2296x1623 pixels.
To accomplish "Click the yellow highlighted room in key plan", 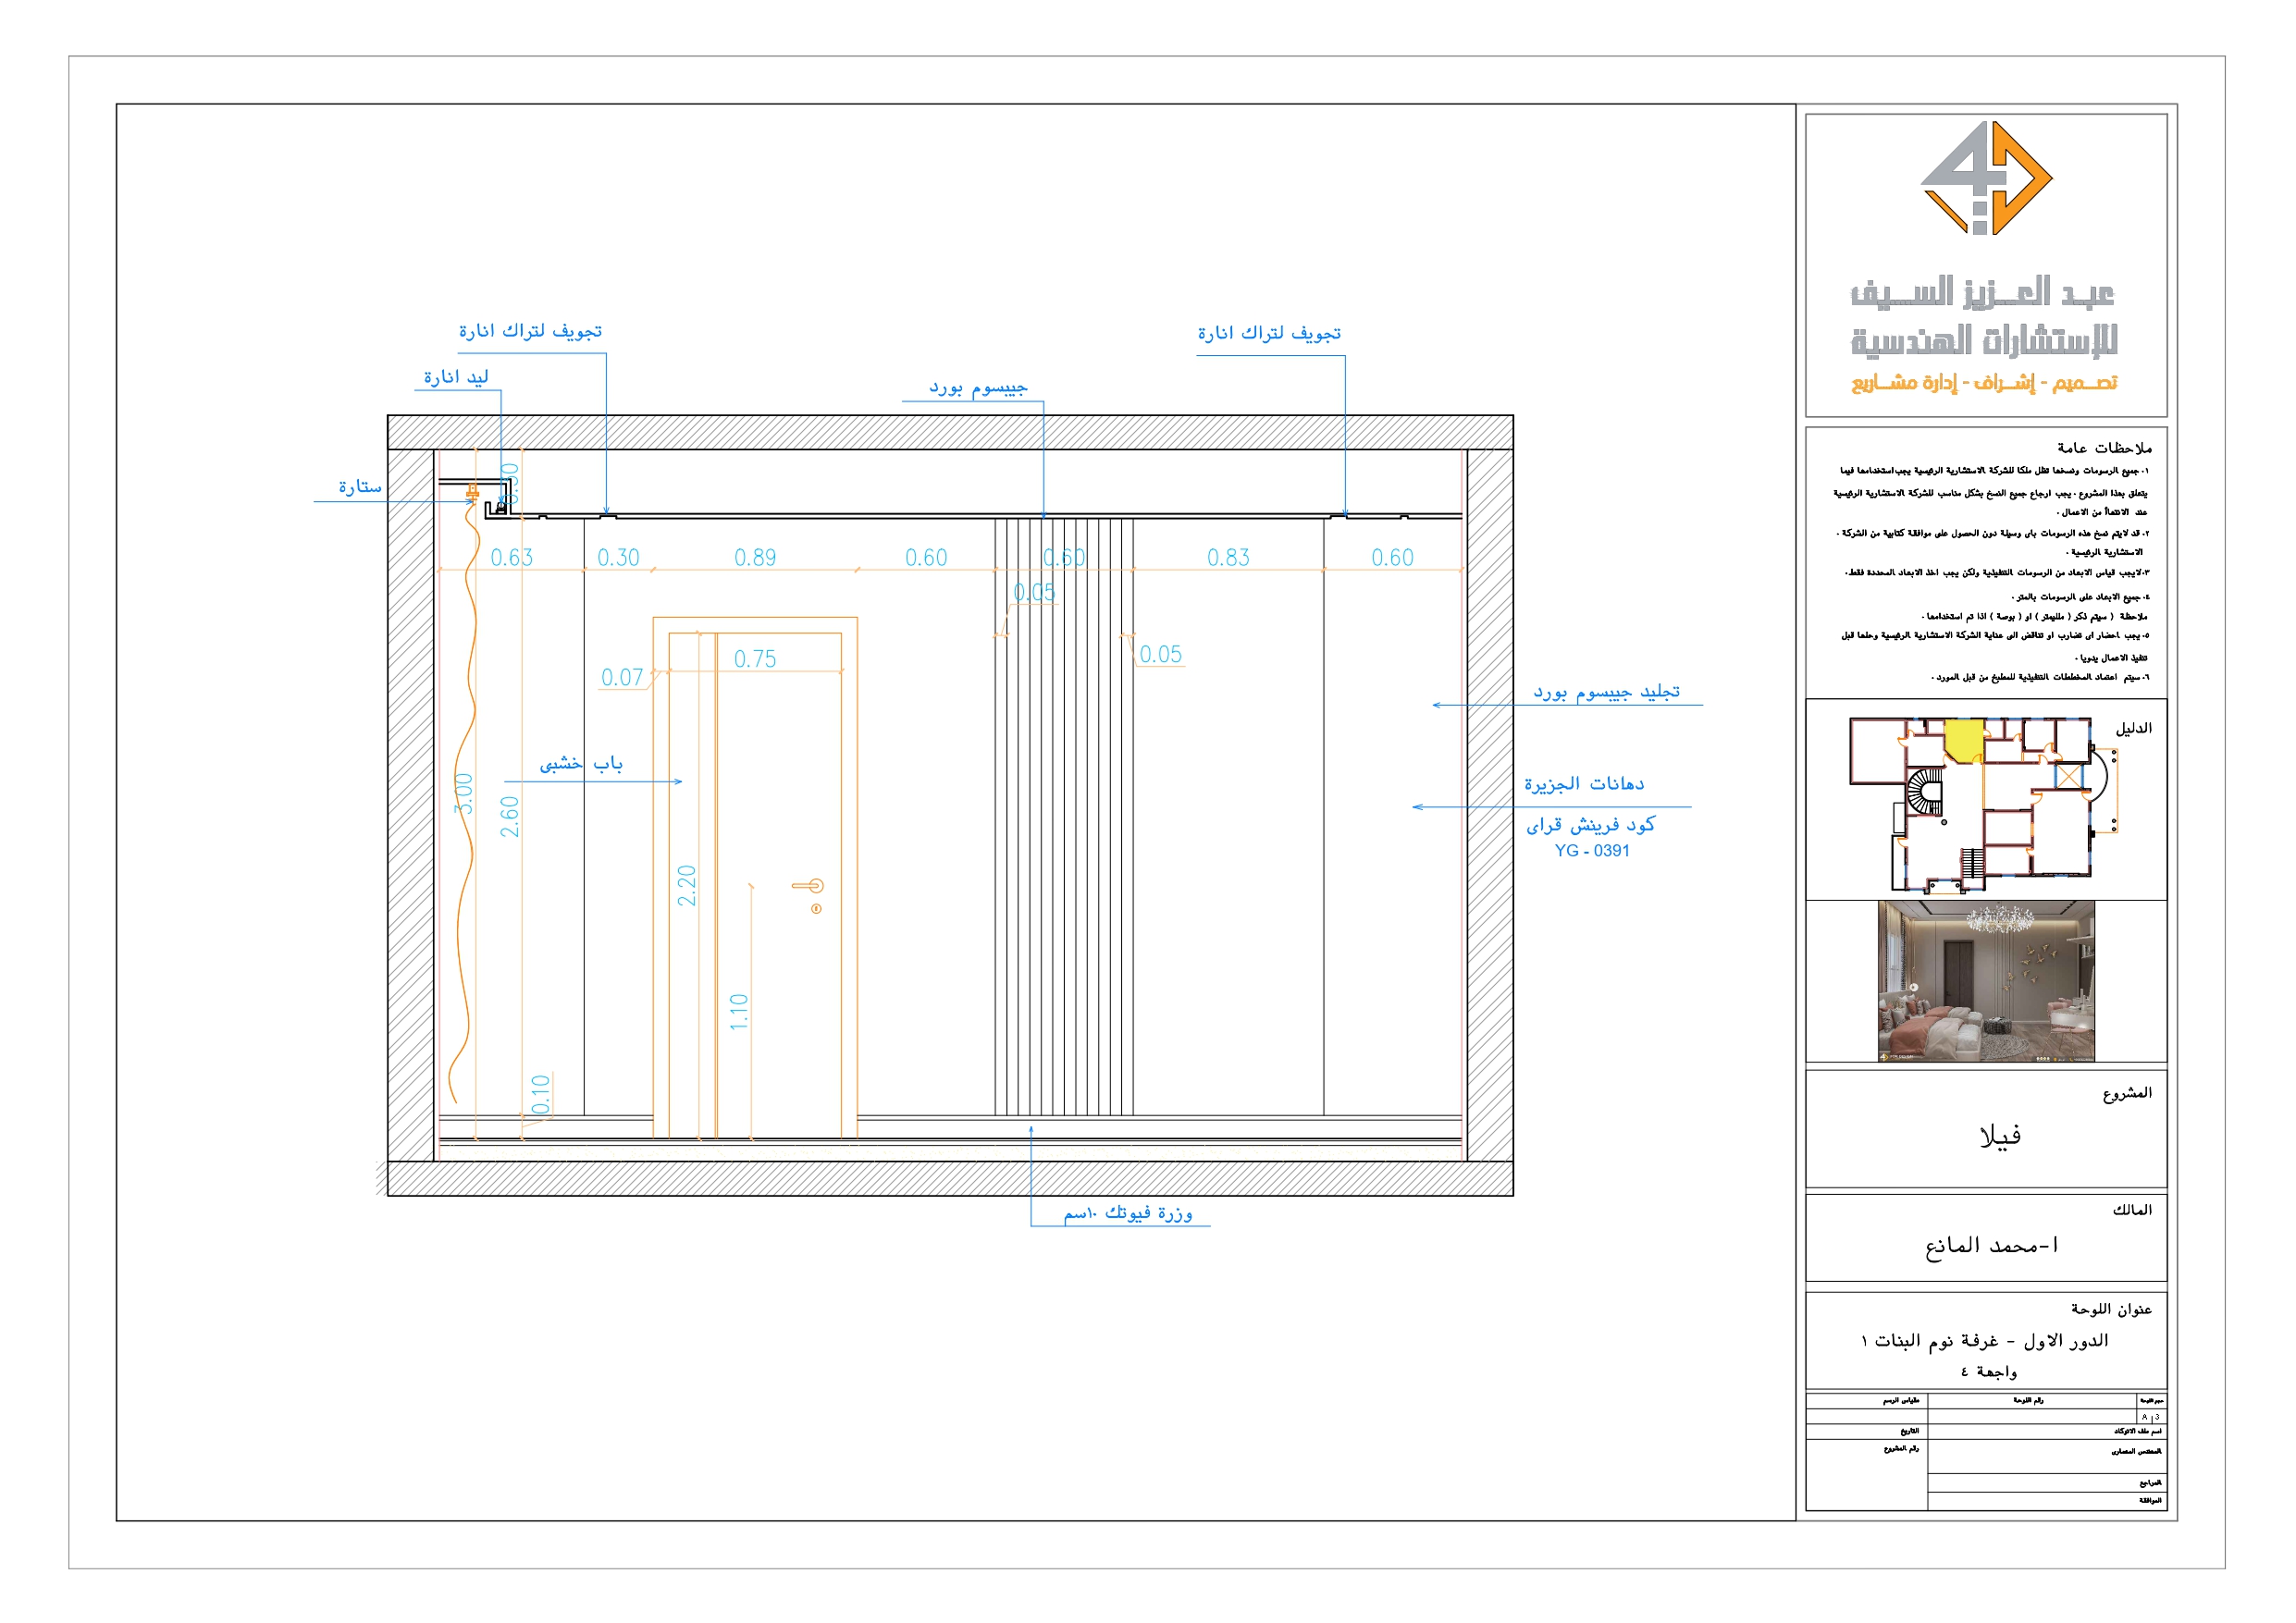I will pyautogui.click(x=1963, y=740).
